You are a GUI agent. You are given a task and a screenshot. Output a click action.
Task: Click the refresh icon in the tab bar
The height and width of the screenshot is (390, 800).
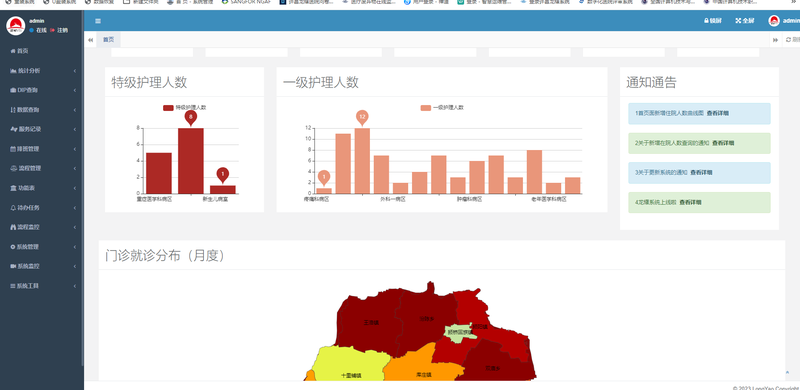(788, 40)
